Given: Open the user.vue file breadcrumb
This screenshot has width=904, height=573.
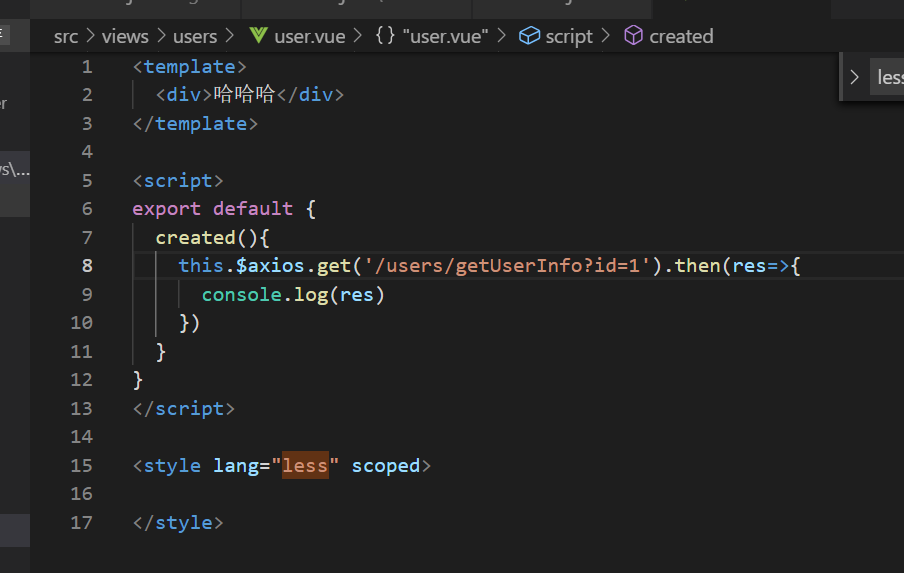Looking at the screenshot, I should pos(310,36).
